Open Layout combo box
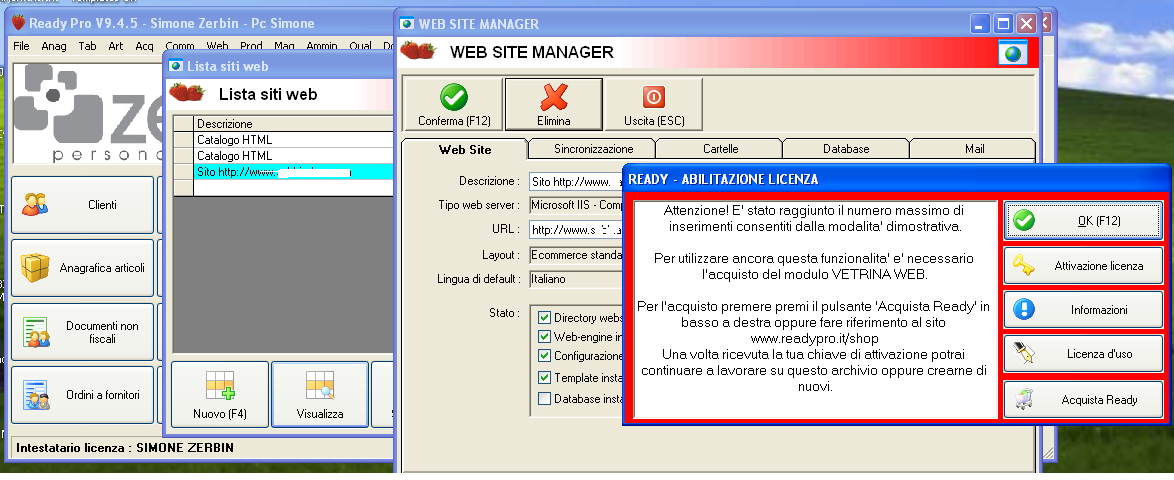 576,255
